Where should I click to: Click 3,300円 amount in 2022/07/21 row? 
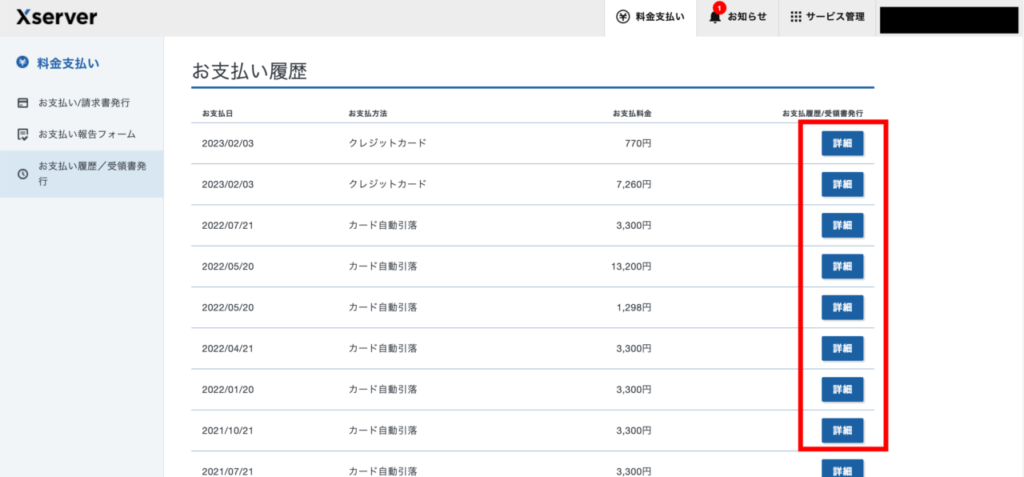pos(633,225)
